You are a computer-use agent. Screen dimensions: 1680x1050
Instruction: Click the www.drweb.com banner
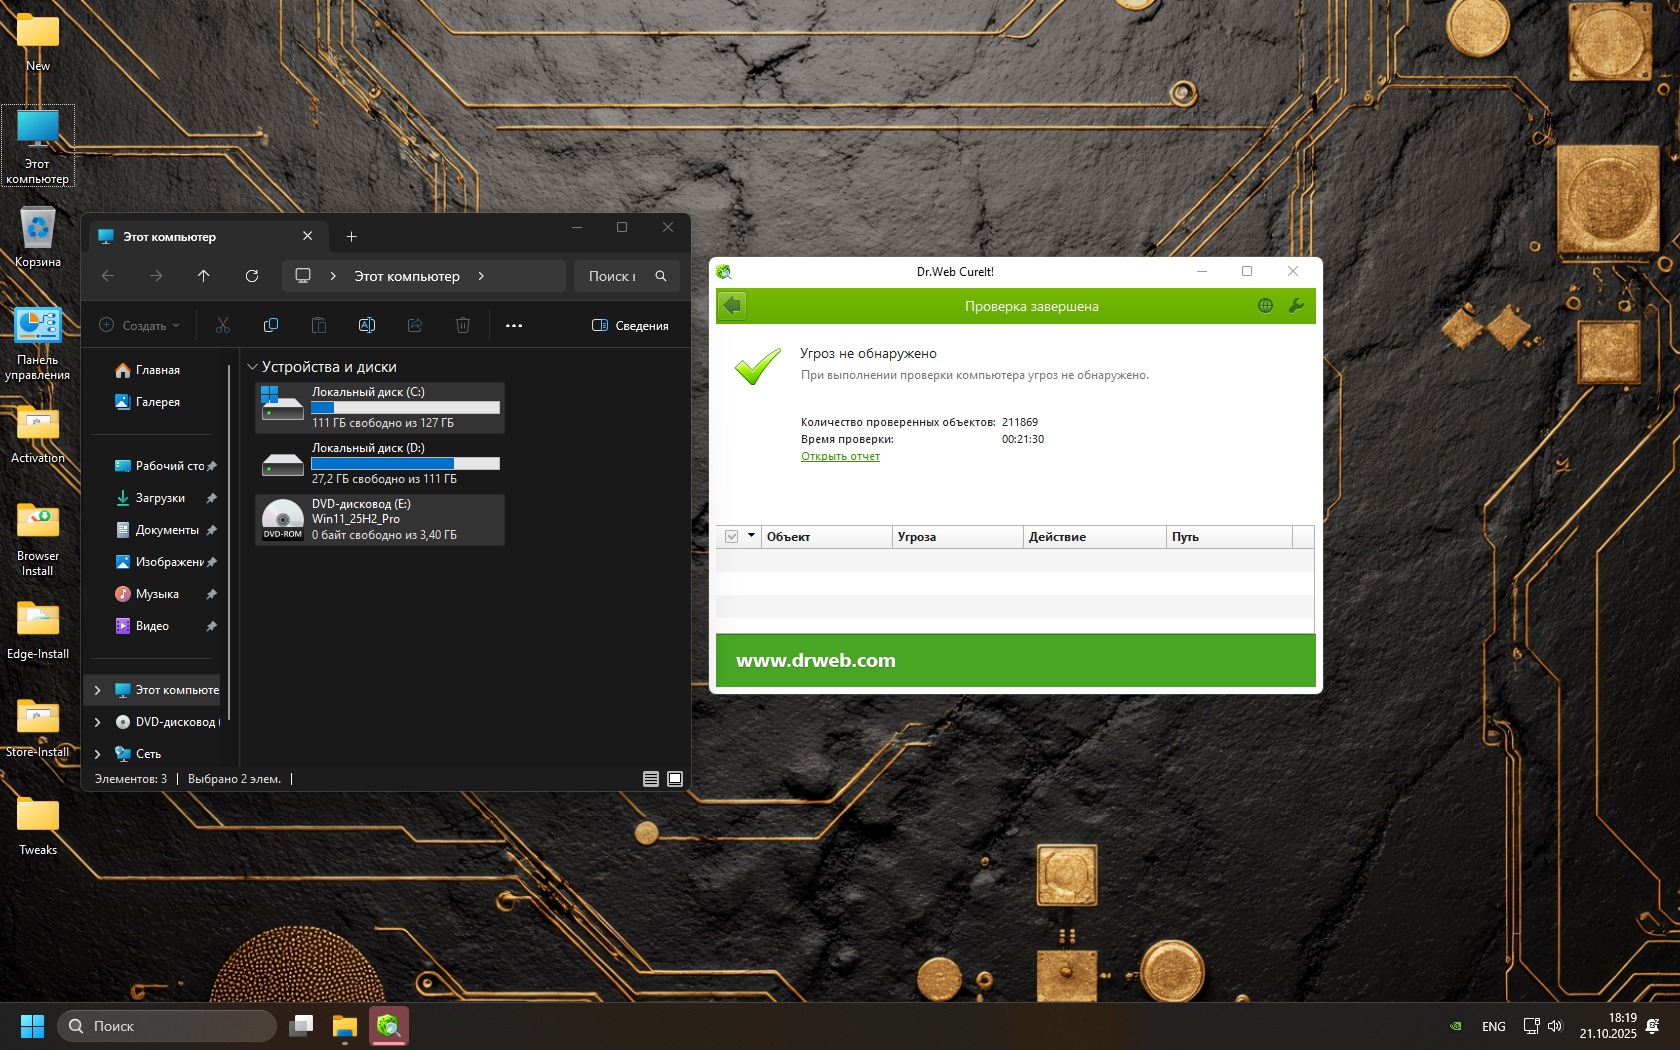816,660
